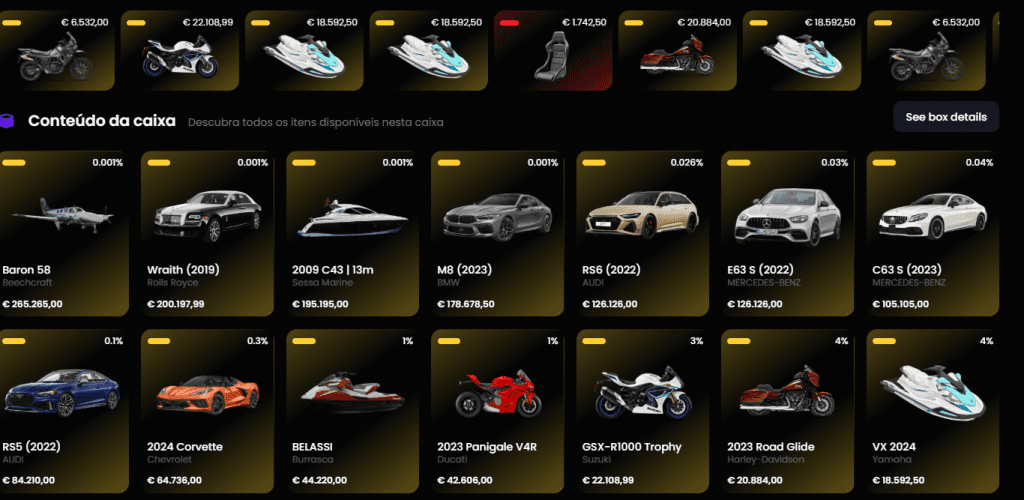Choose the 2009 C43 Sessa Marine yacht
1024x500 pixels.
point(353,234)
